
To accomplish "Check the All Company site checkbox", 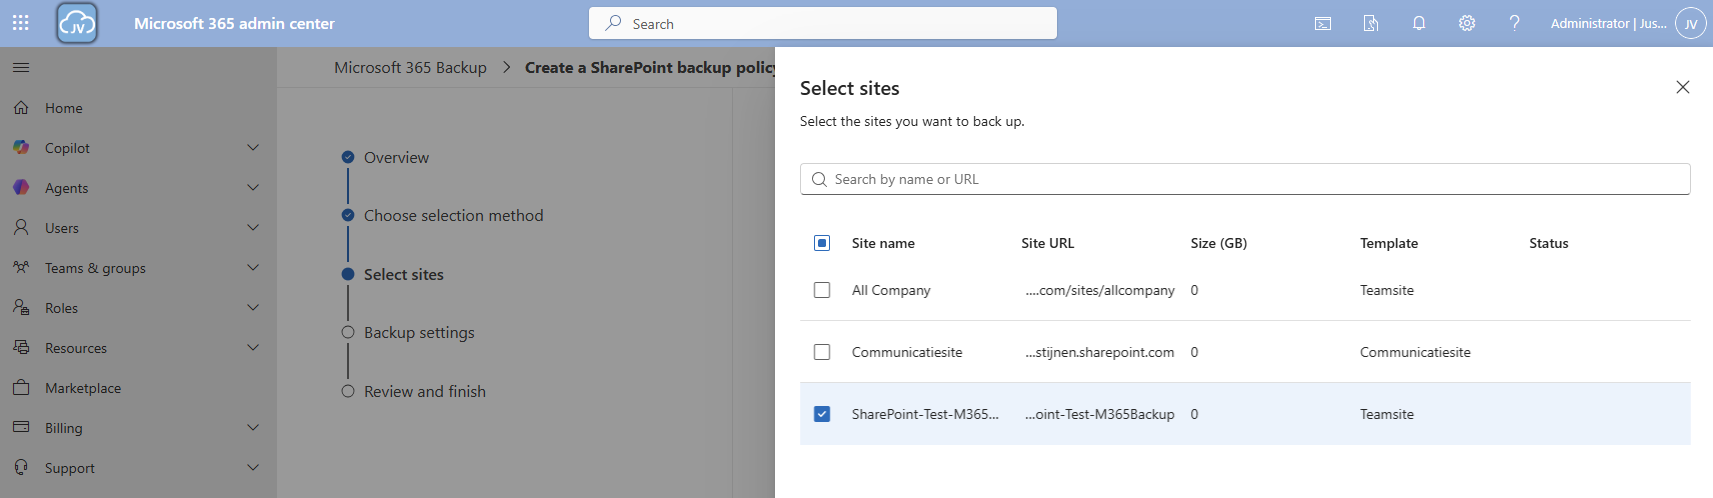I will click(822, 290).
